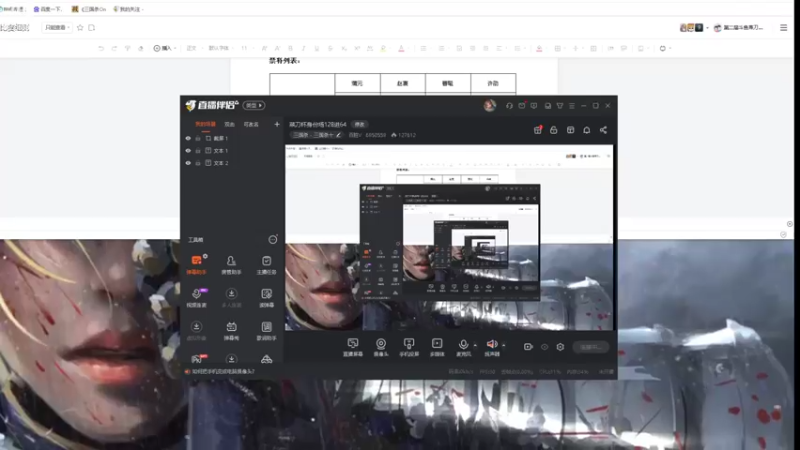Expand speaker options arrow
This screenshot has width=800, height=450.
tap(504, 345)
